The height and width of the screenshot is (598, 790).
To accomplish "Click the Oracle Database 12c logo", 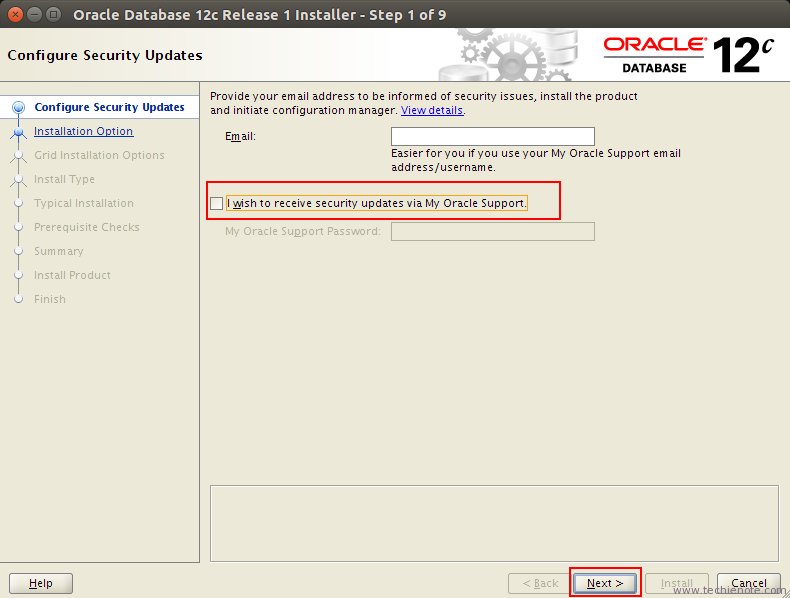I will tap(688, 55).
